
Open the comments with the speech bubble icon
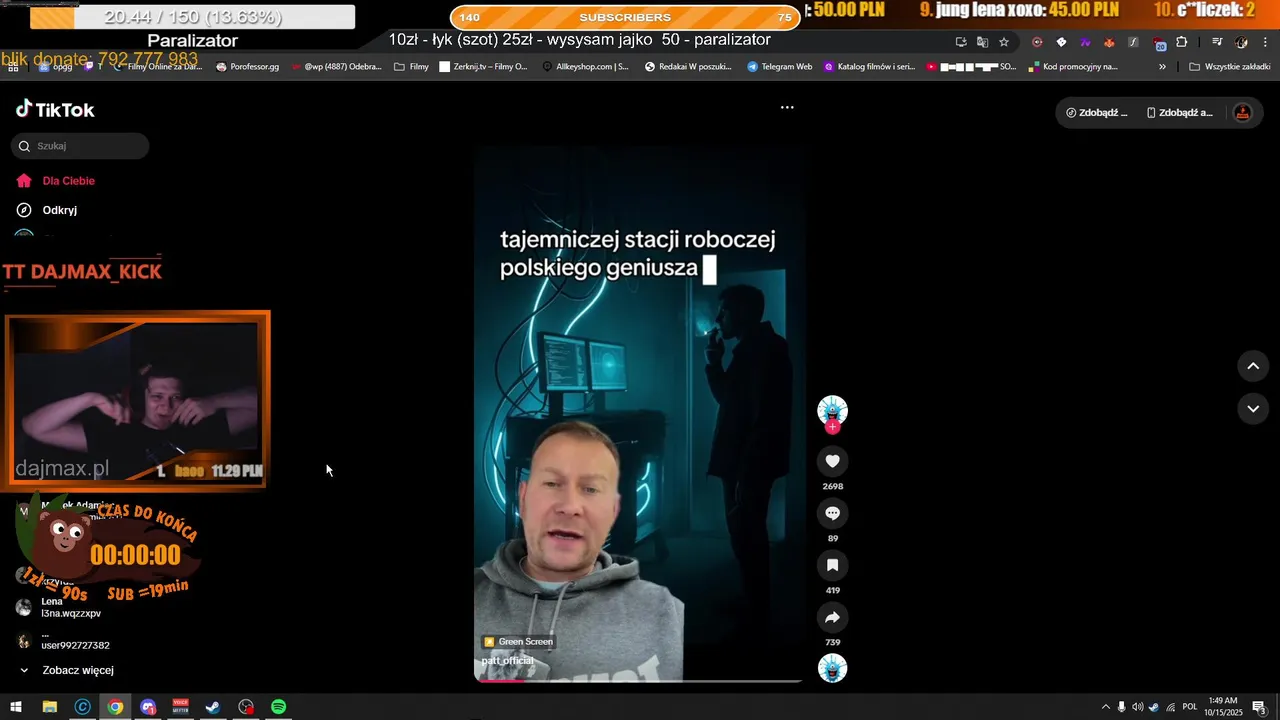[x=832, y=513]
